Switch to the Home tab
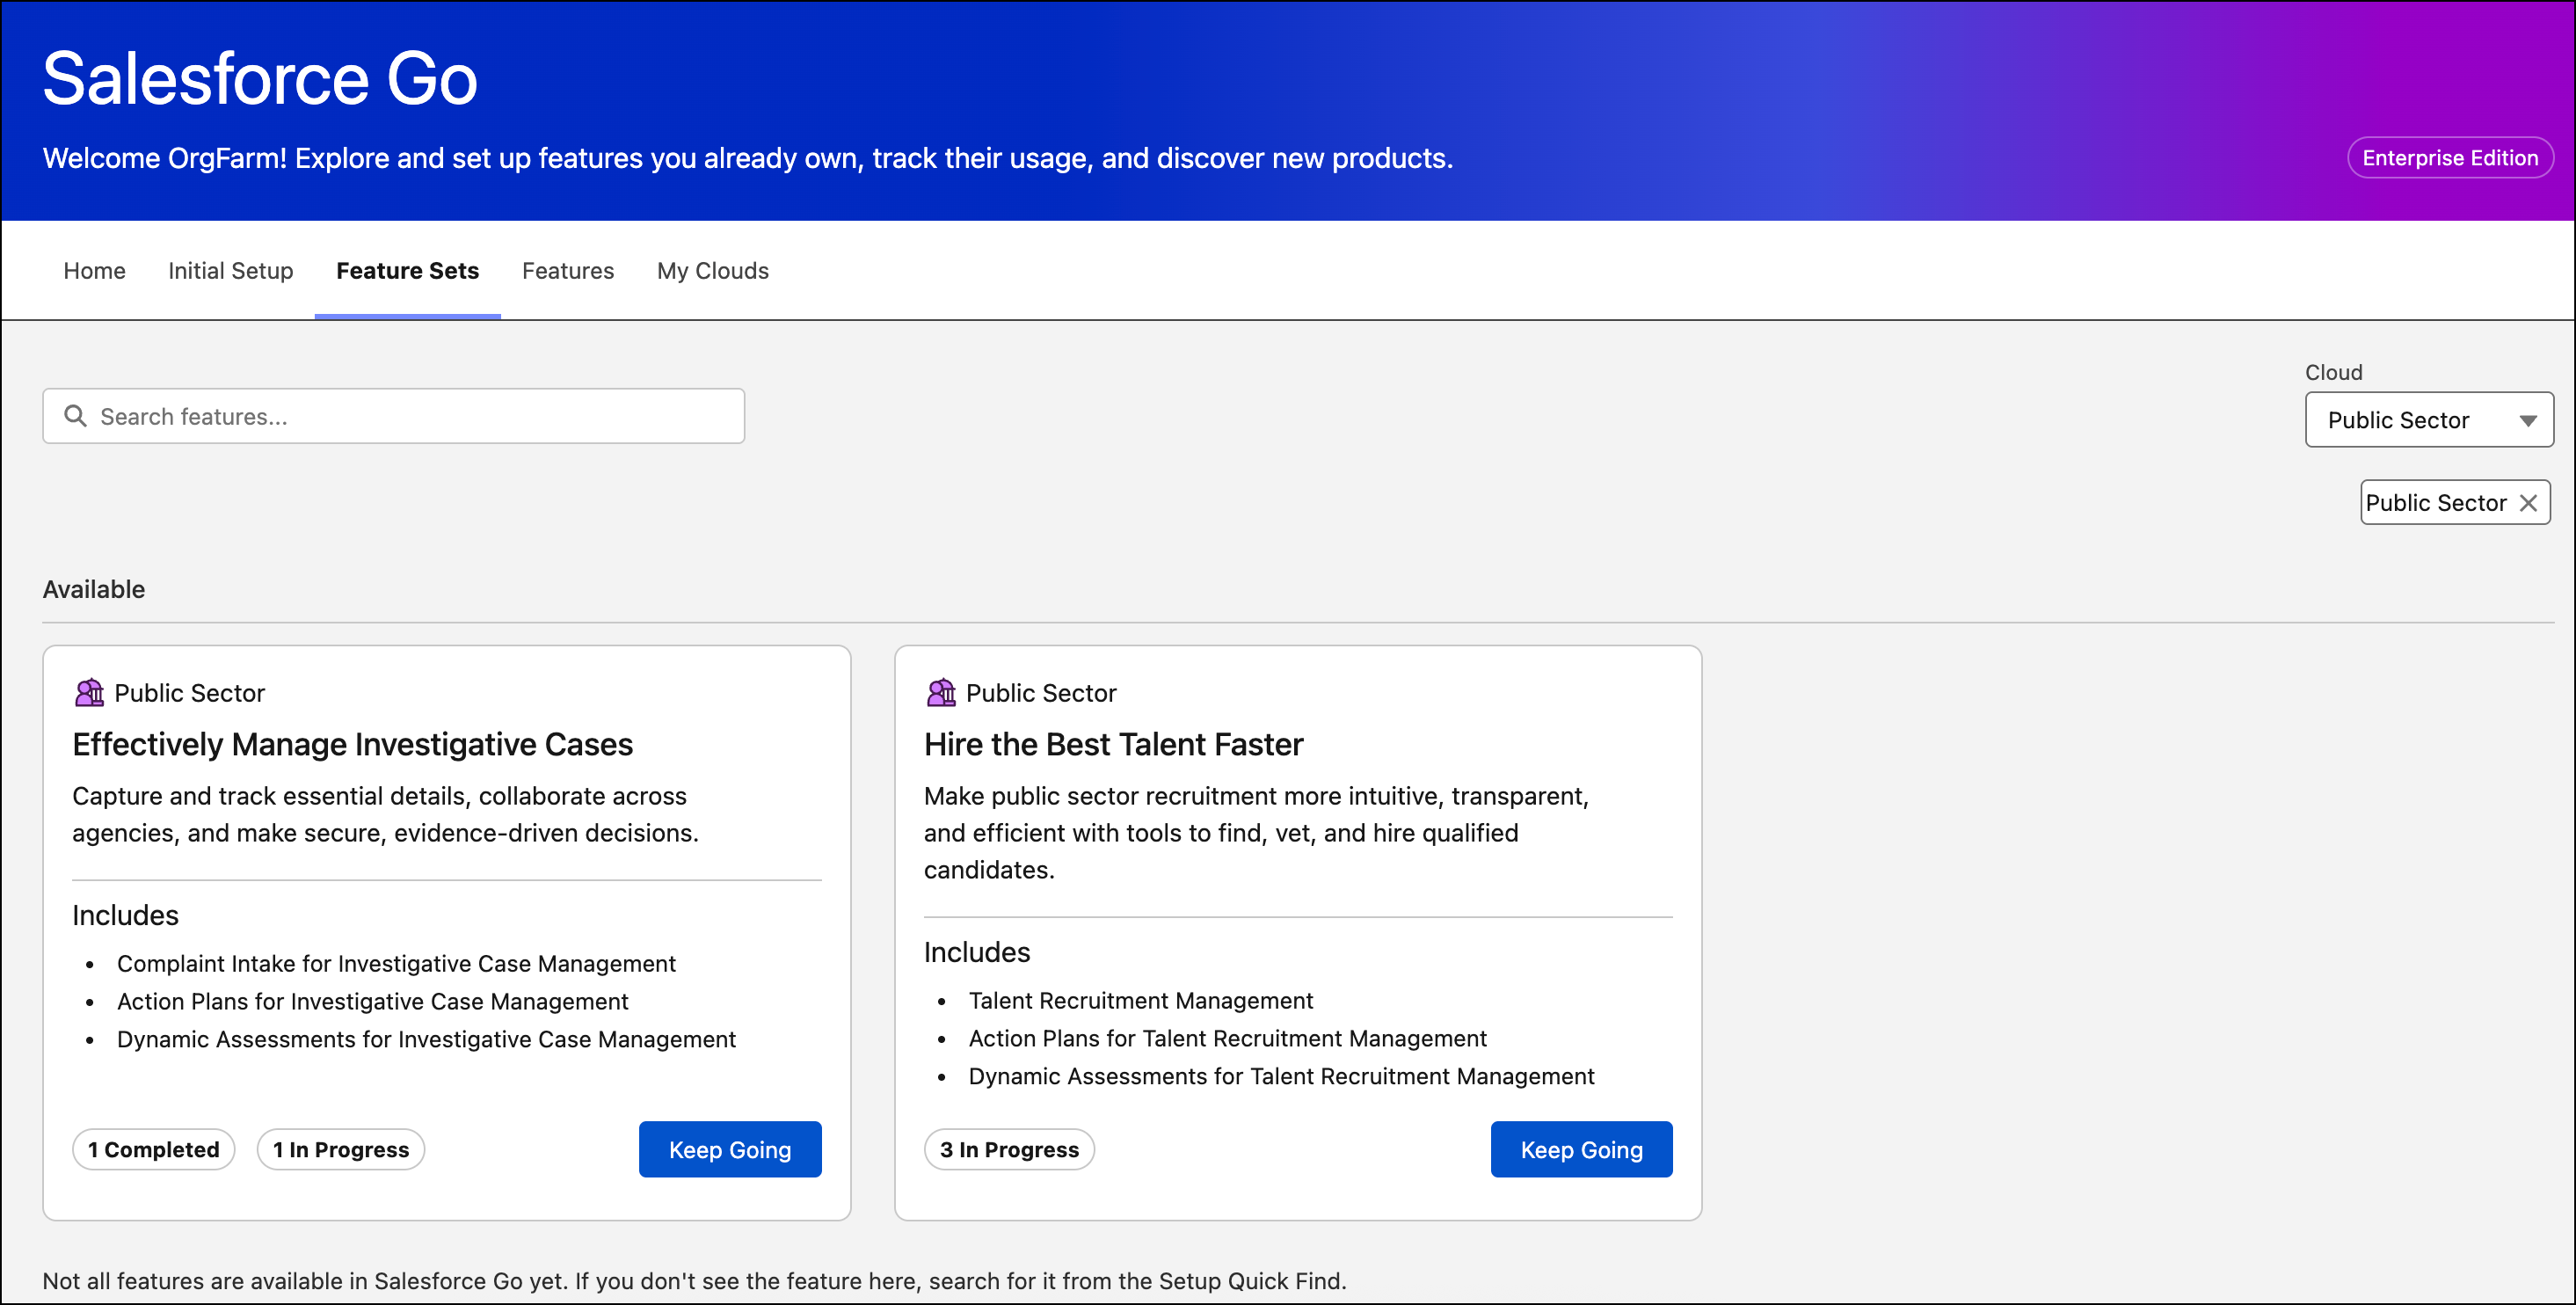 click(94, 271)
